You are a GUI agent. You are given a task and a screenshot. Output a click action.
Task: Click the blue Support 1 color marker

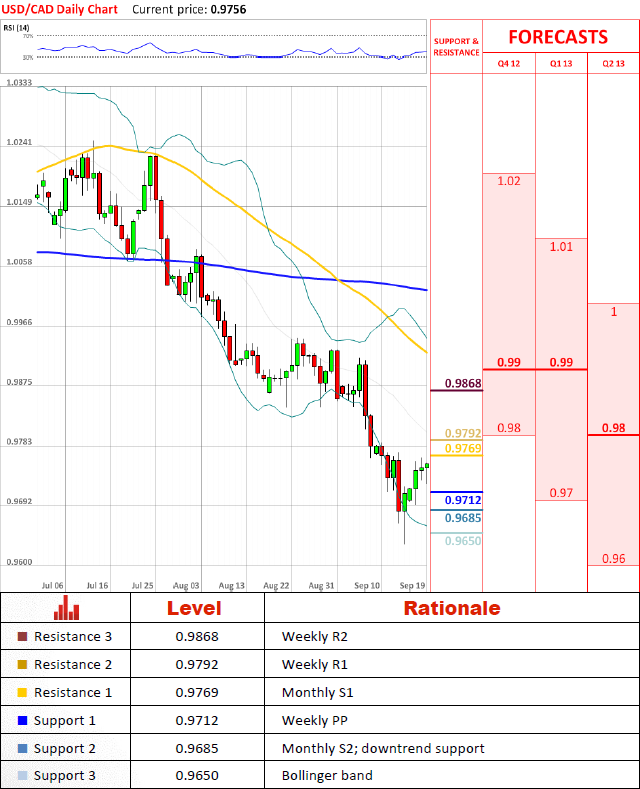pyautogui.click(x=23, y=721)
